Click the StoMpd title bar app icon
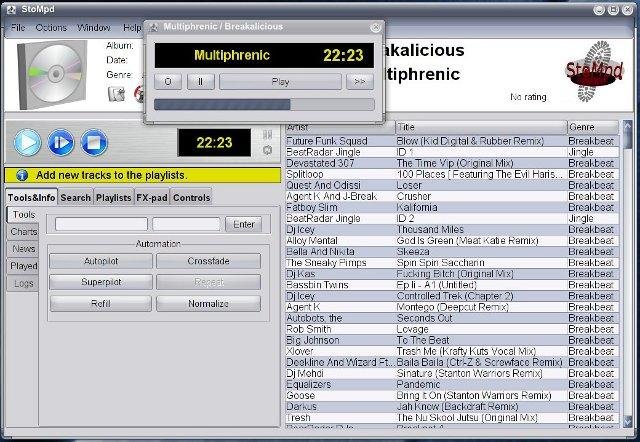Screen dimensions: 640x442 pos(11,9)
